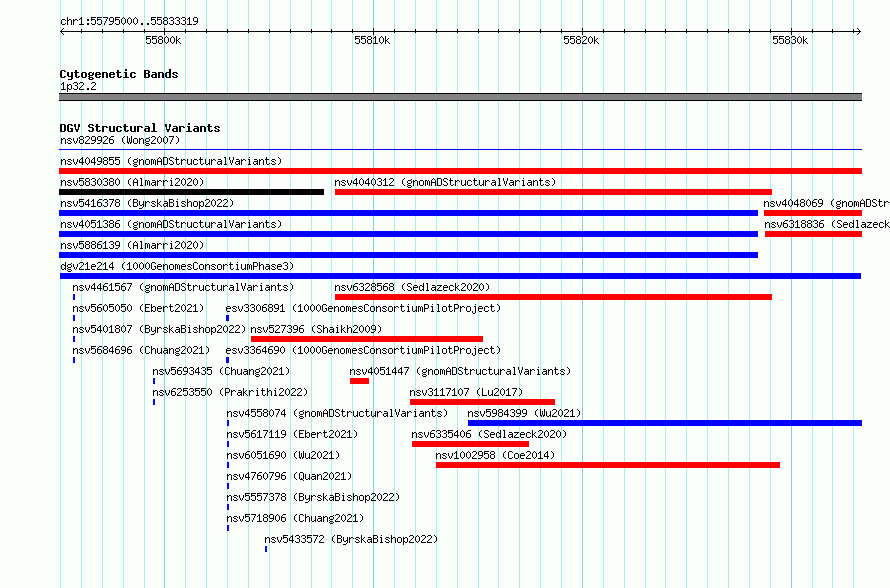Select the red nsv4040312 variant bar
Image resolution: width=890 pixels, height=588 pixels.
tap(553, 192)
